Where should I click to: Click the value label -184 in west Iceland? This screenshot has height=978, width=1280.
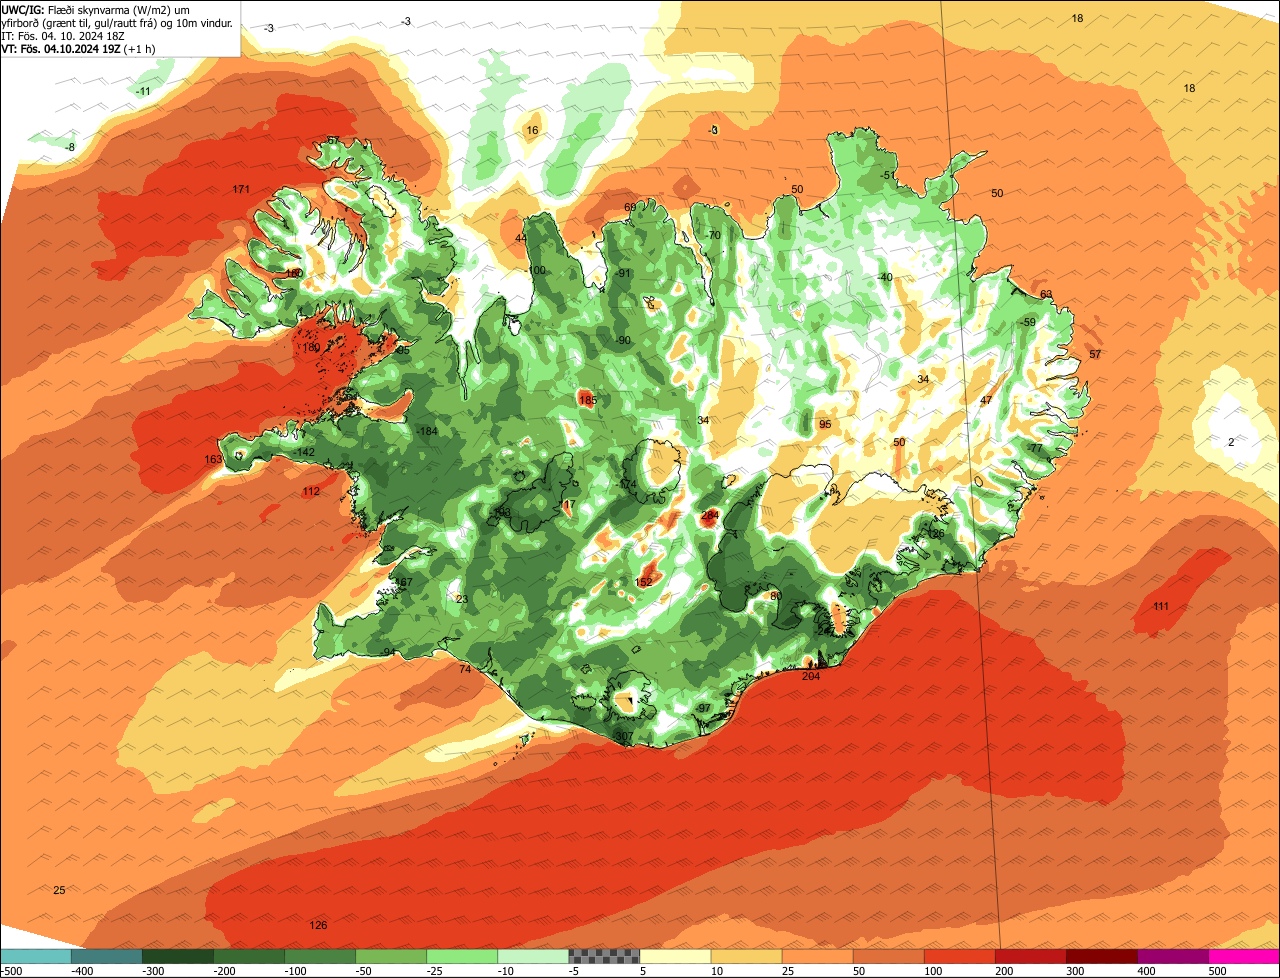pyautogui.click(x=428, y=431)
